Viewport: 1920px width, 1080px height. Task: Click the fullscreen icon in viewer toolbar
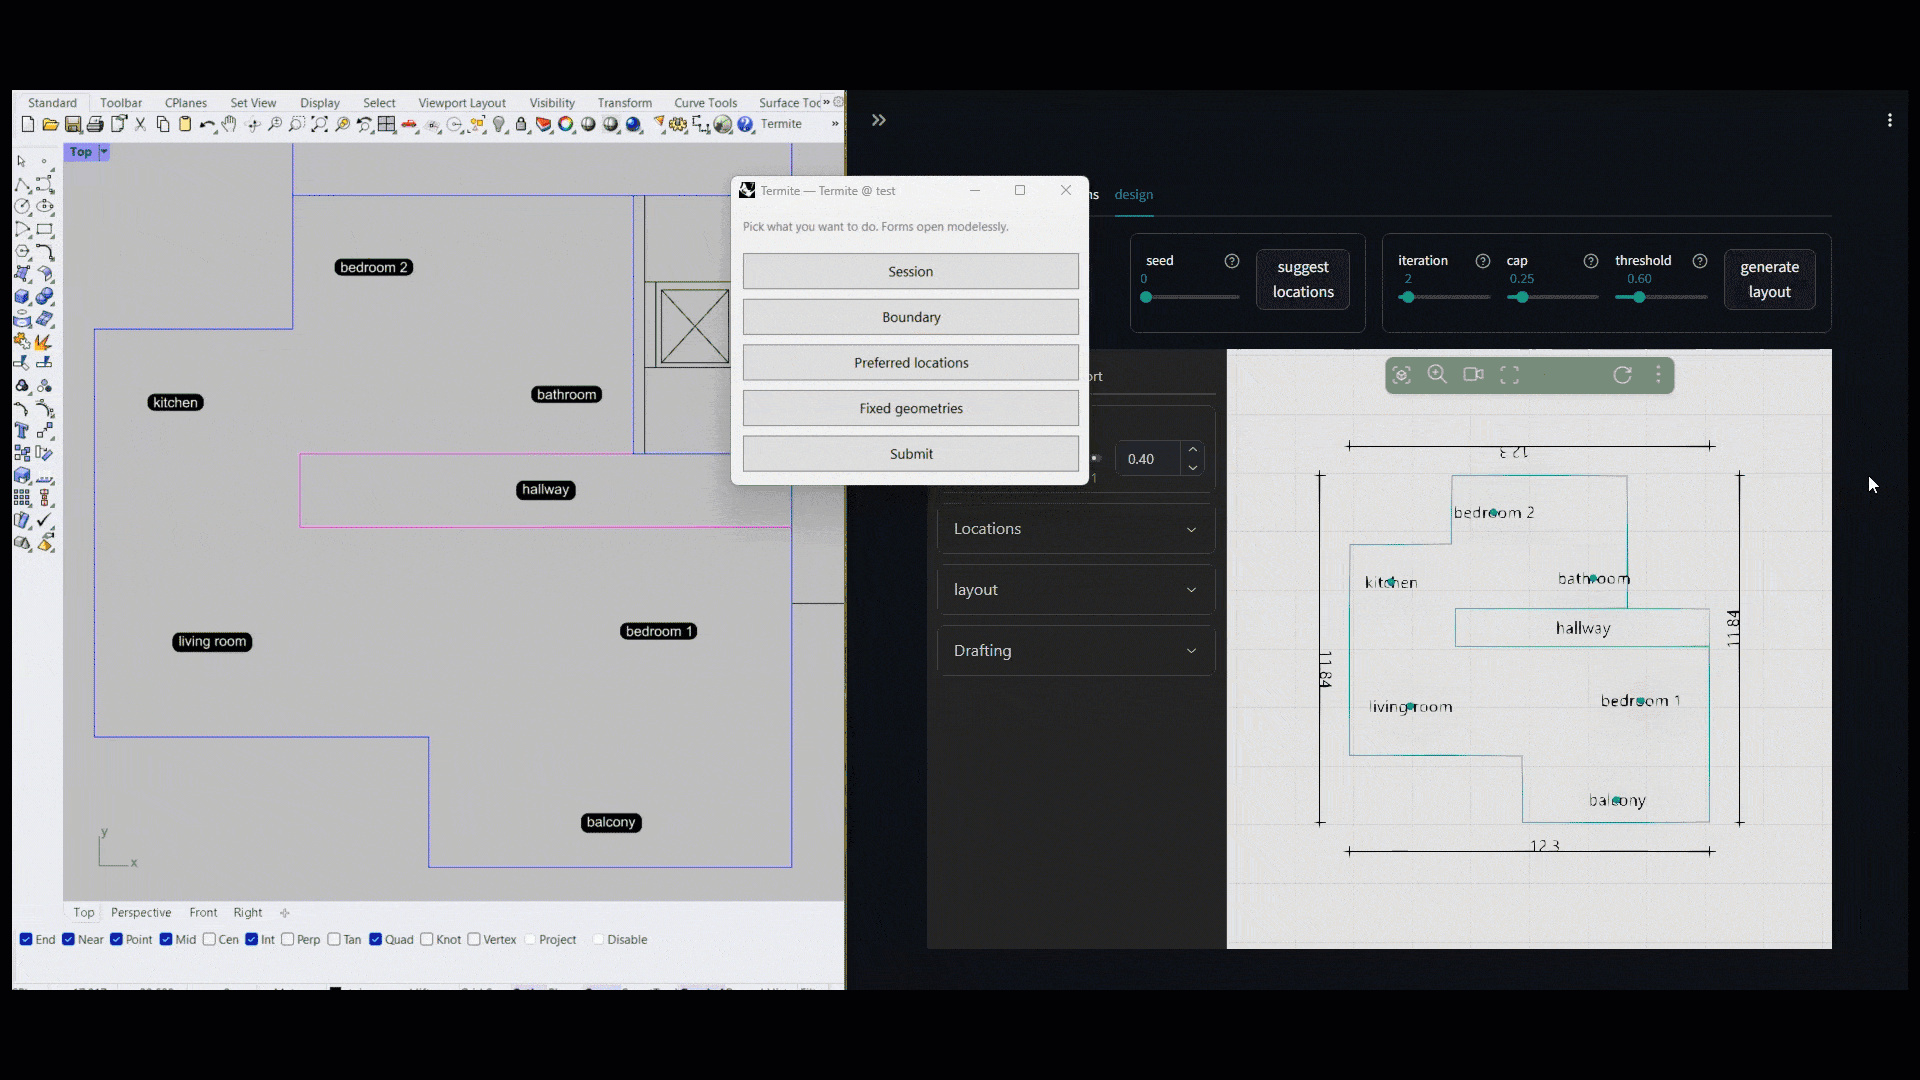1510,375
